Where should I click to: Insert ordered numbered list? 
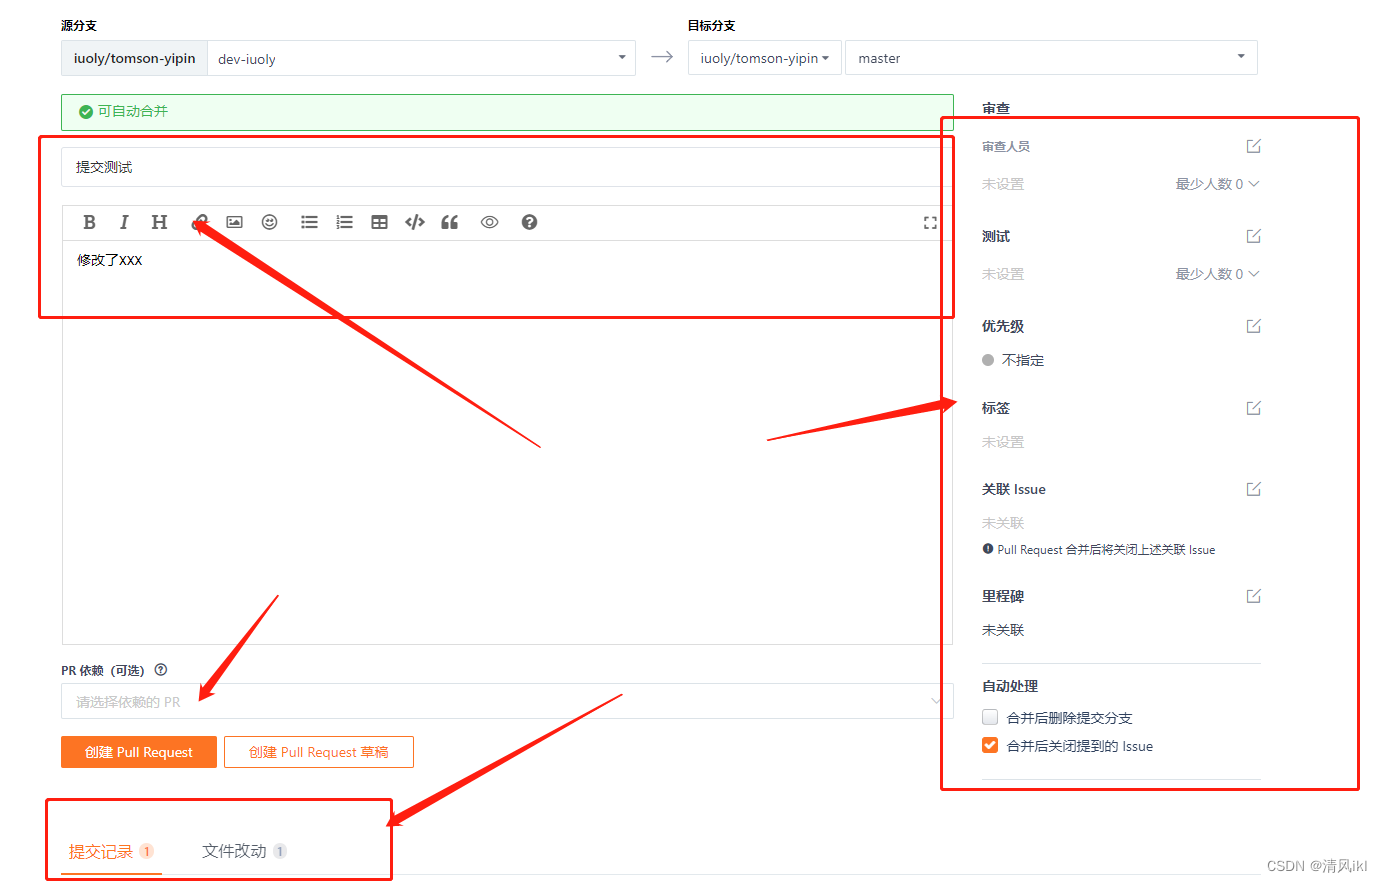[344, 222]
